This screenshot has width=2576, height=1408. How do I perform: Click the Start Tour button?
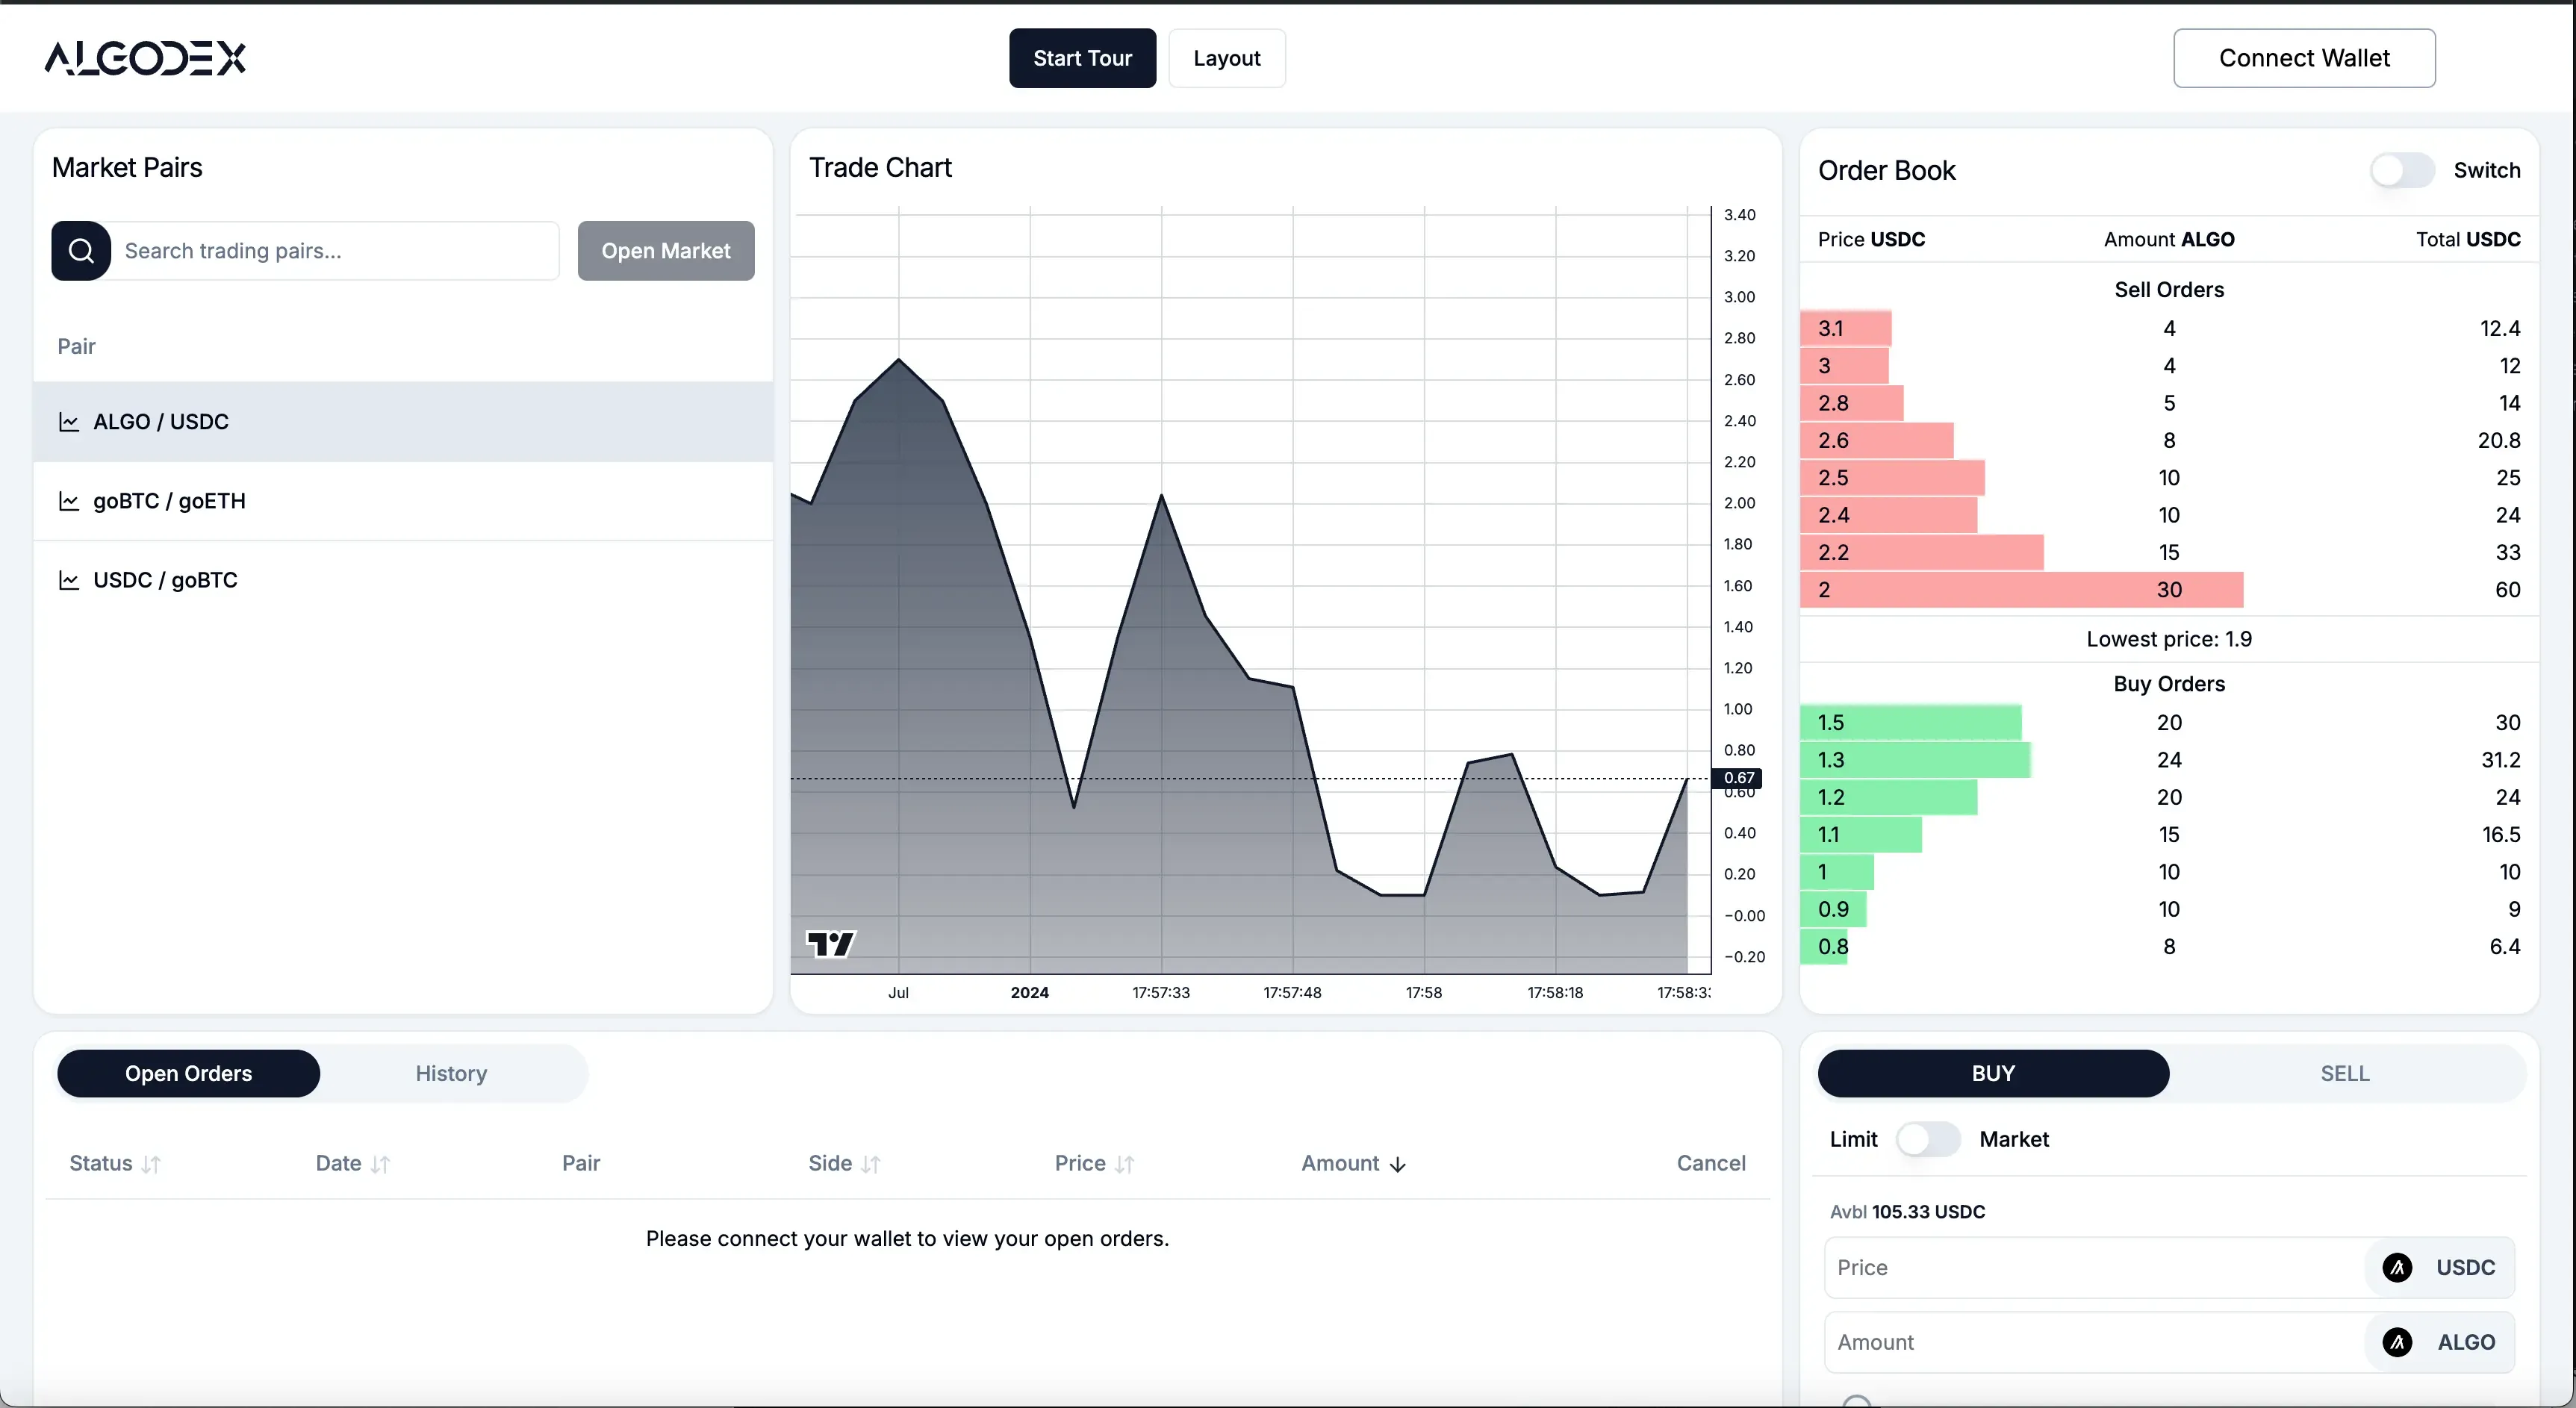pos(1082,58)
